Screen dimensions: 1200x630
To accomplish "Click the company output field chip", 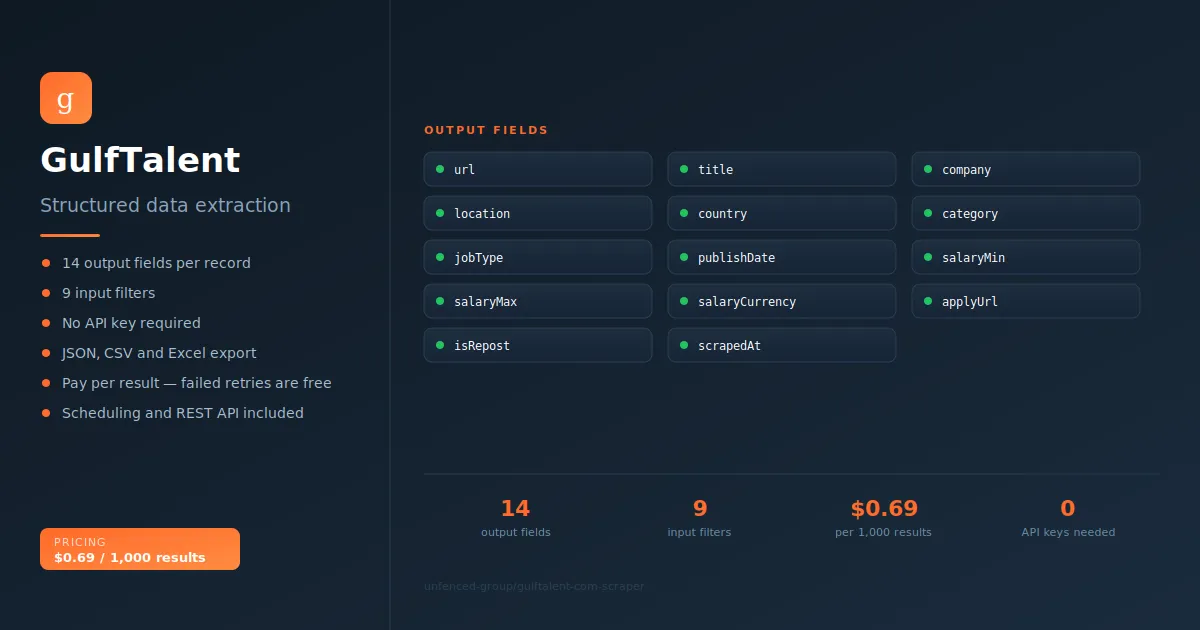I will 1026,169.
